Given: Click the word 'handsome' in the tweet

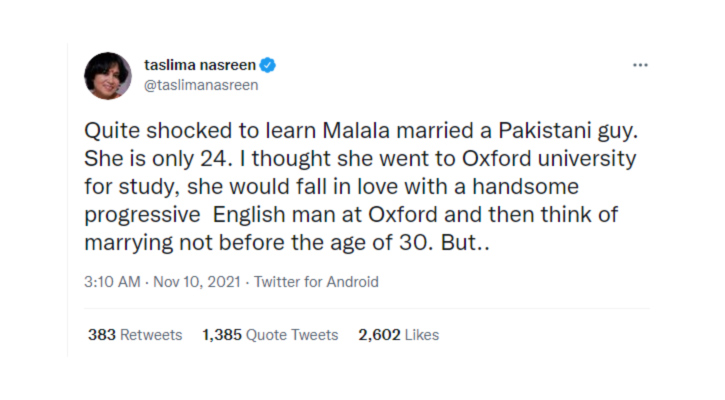Looking at the screenshot, I should pos(525,187).
